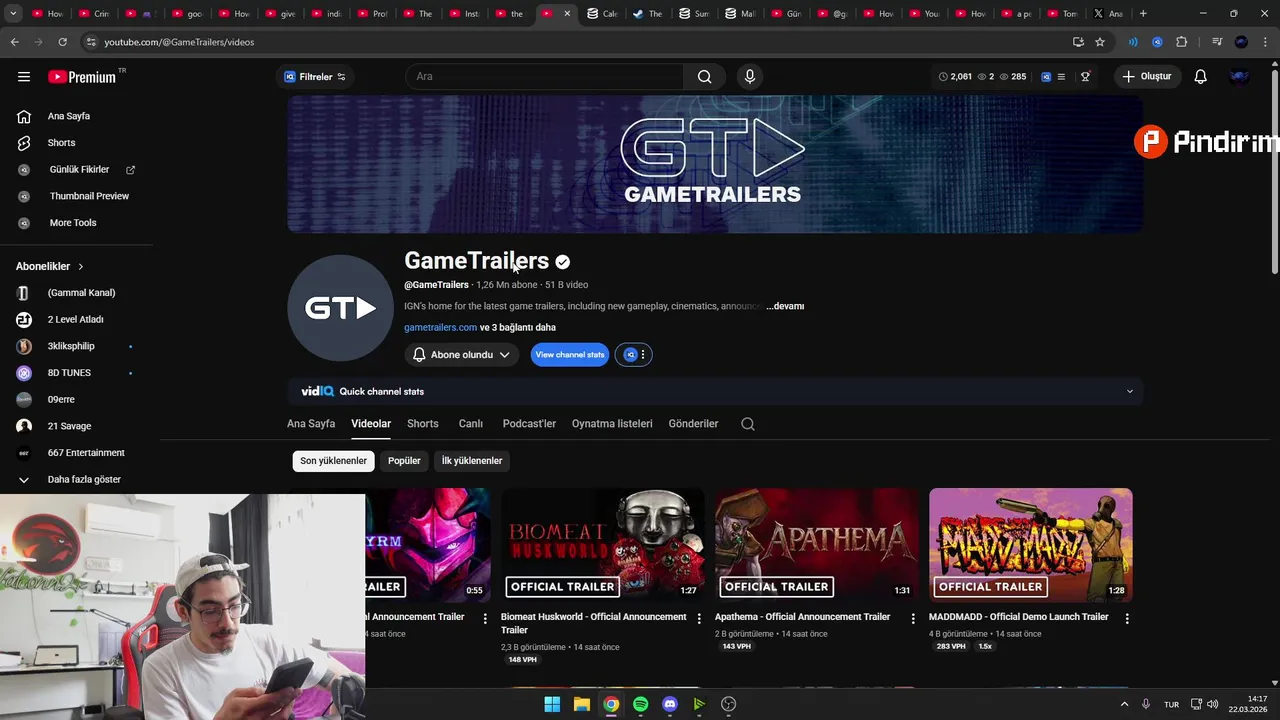Viewport: 1280px width, 720px height.
Task: Open a new Chrome tab
Action: pos(1143,14)
